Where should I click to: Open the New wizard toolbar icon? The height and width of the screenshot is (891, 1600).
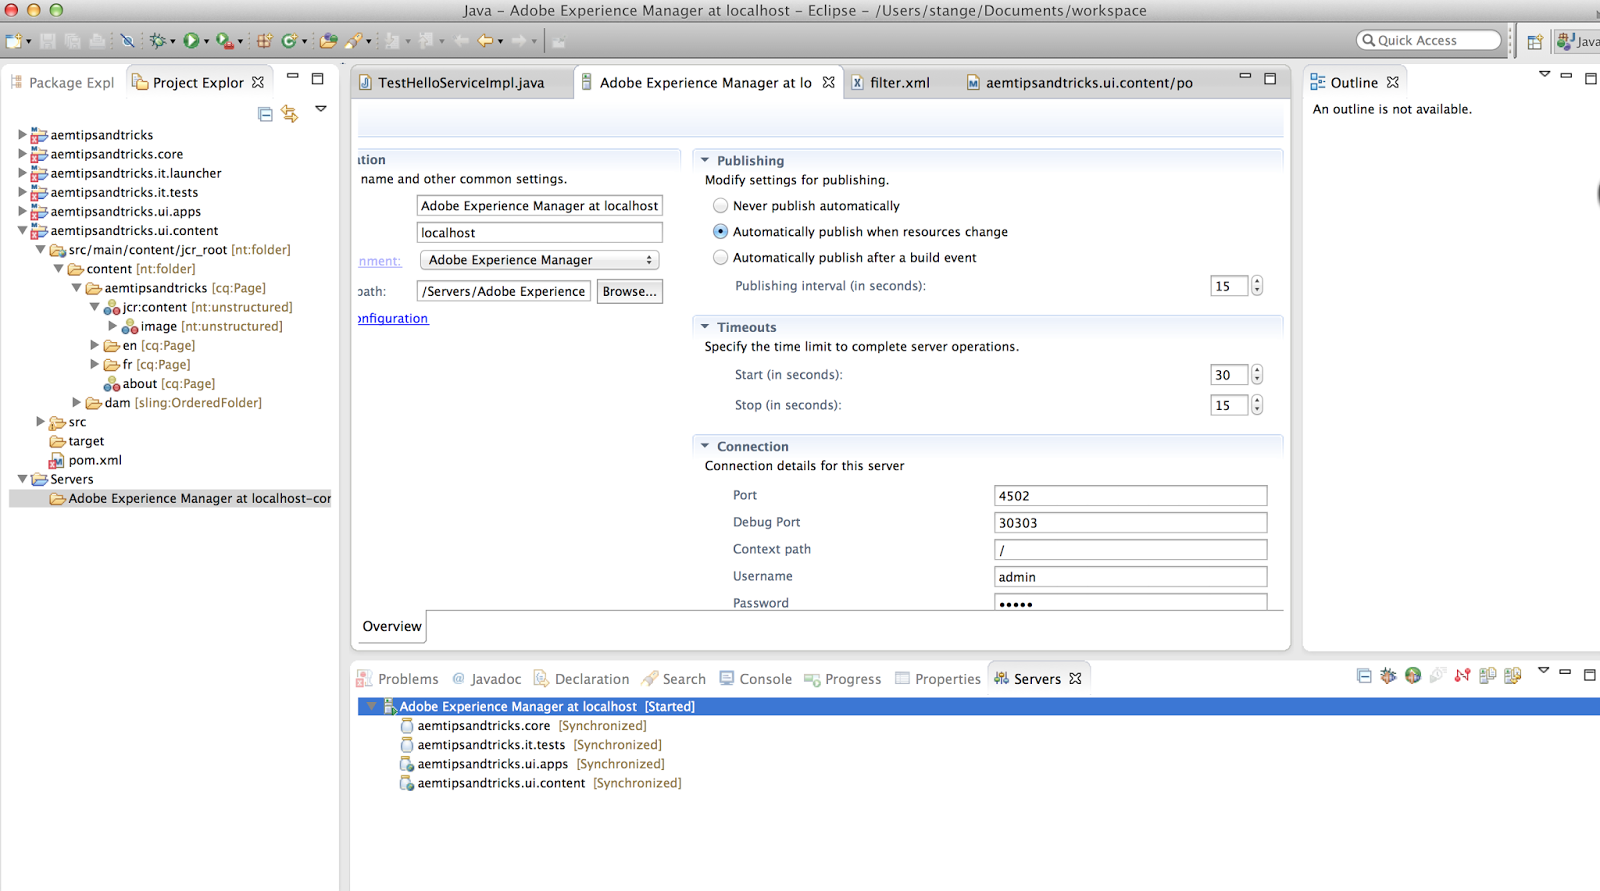coord(14,41)
